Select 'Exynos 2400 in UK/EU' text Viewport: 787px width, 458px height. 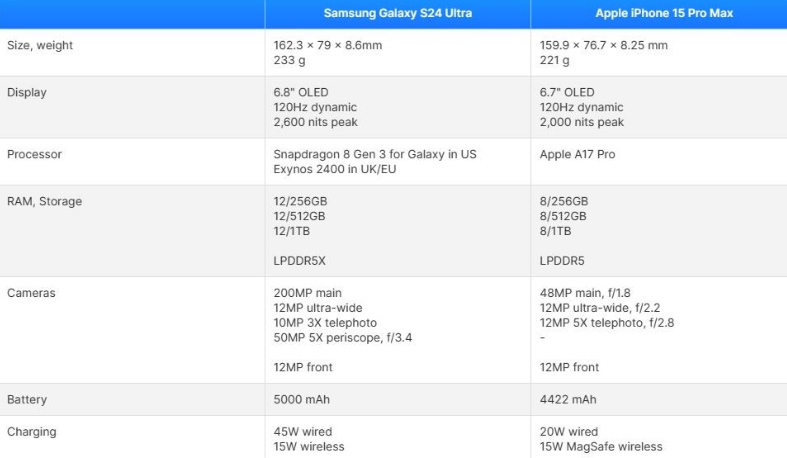[x=335, y=169]
